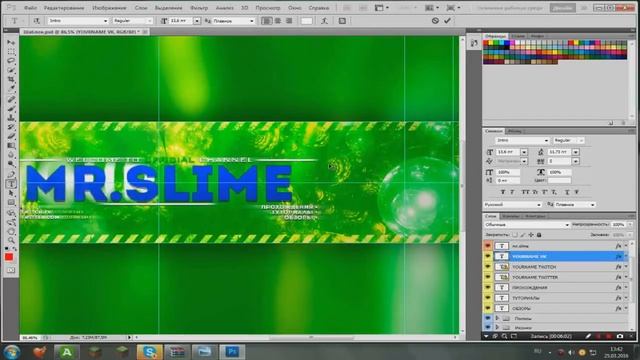Select the Horizontal Type tool
Image resolution: width=640 pixels, height=360 pixels.
pyautogui.click(x=11, y=184)
